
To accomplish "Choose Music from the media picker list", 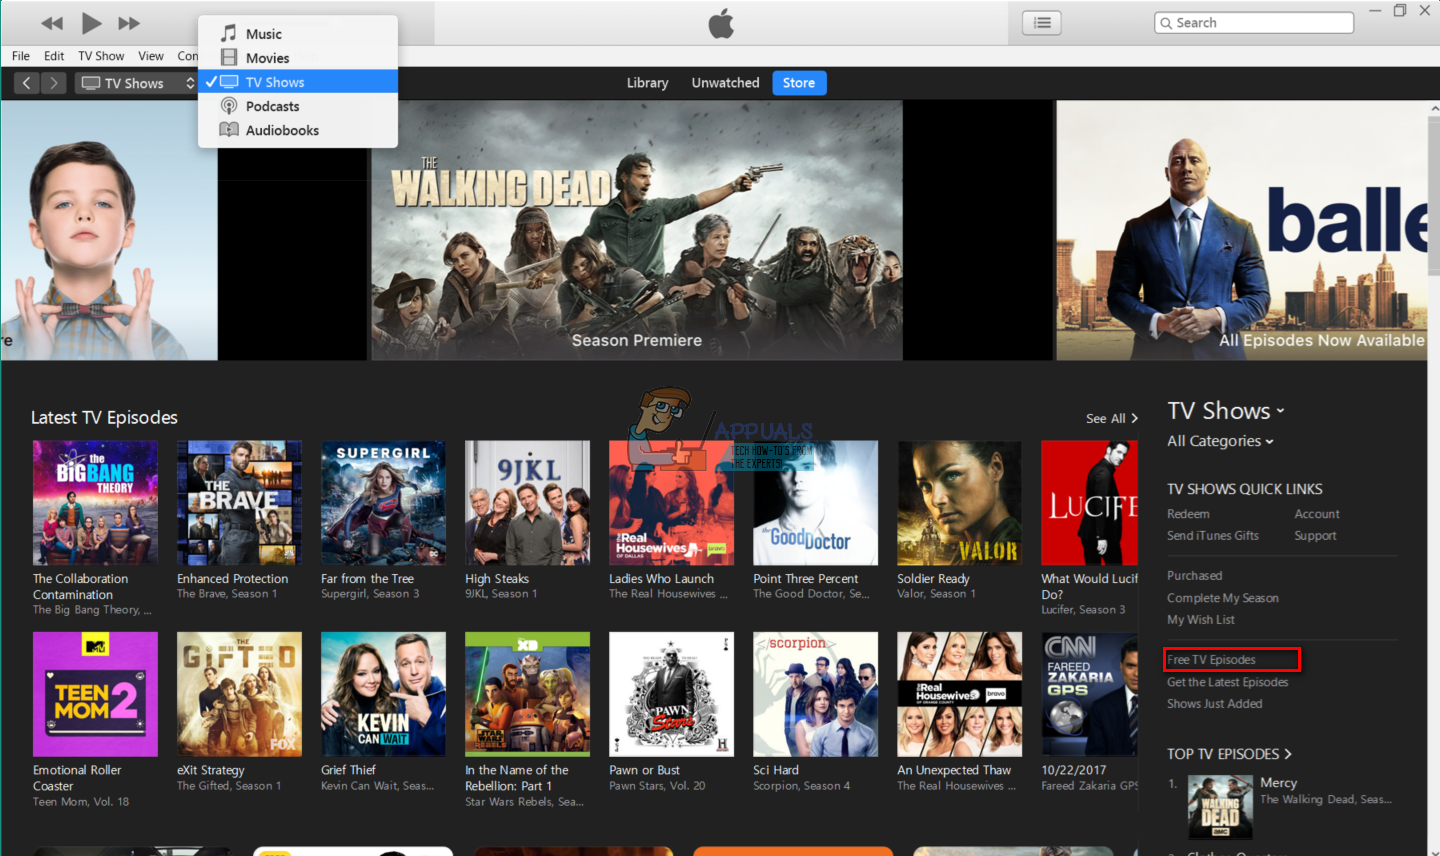I will (298, 34).
